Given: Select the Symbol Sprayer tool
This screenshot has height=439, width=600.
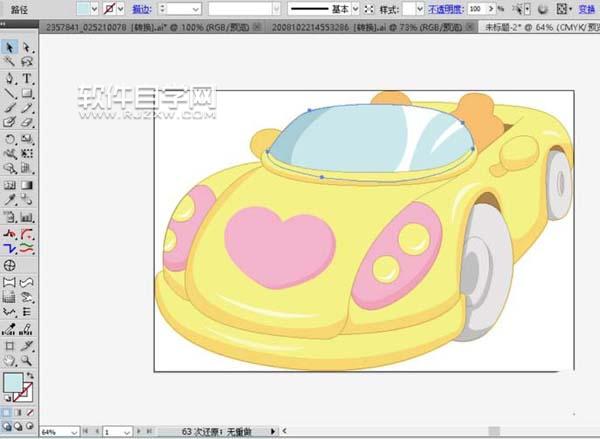Looking at the screenshot, I should coord(9,217).
